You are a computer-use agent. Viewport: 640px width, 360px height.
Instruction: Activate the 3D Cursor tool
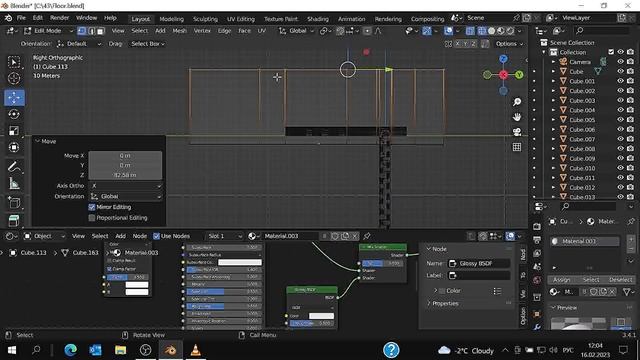coord(14,78)
